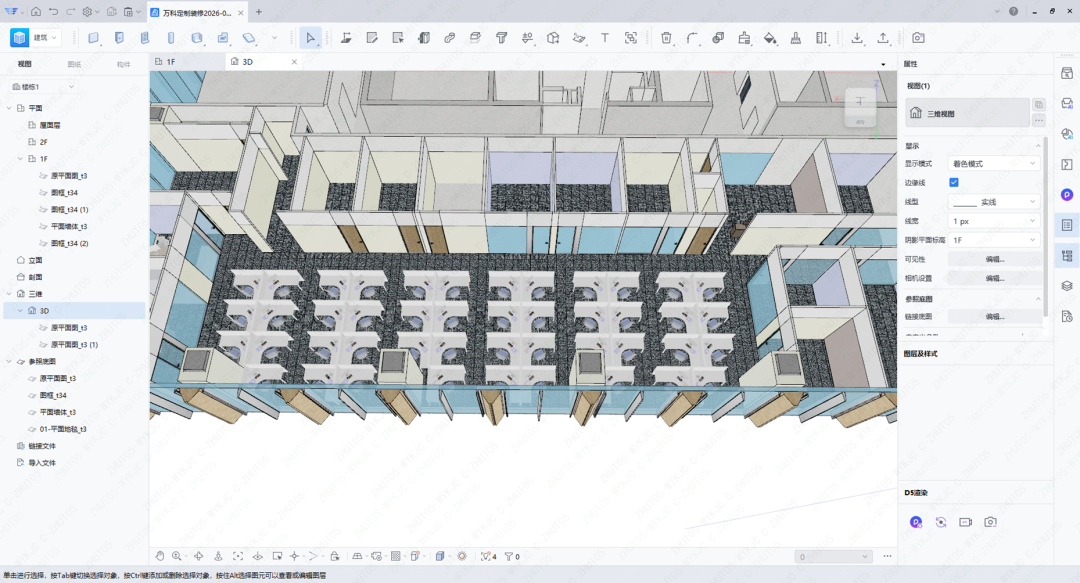Image resolution: width=1080 pixels, height=583 pixels.
Task: Click the camera screenshot icon in toolbar
Action: [918, 38]
